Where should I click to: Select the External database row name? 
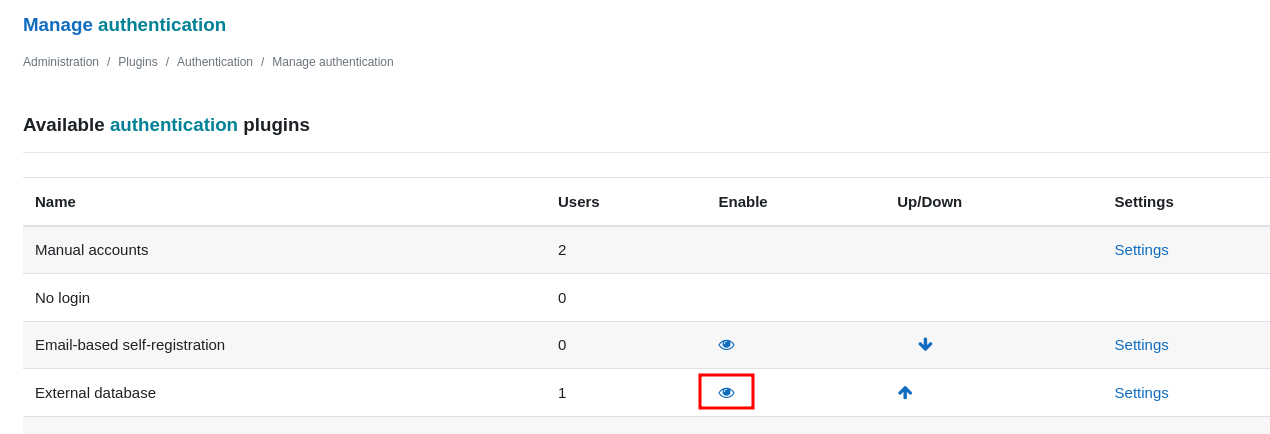95,392
